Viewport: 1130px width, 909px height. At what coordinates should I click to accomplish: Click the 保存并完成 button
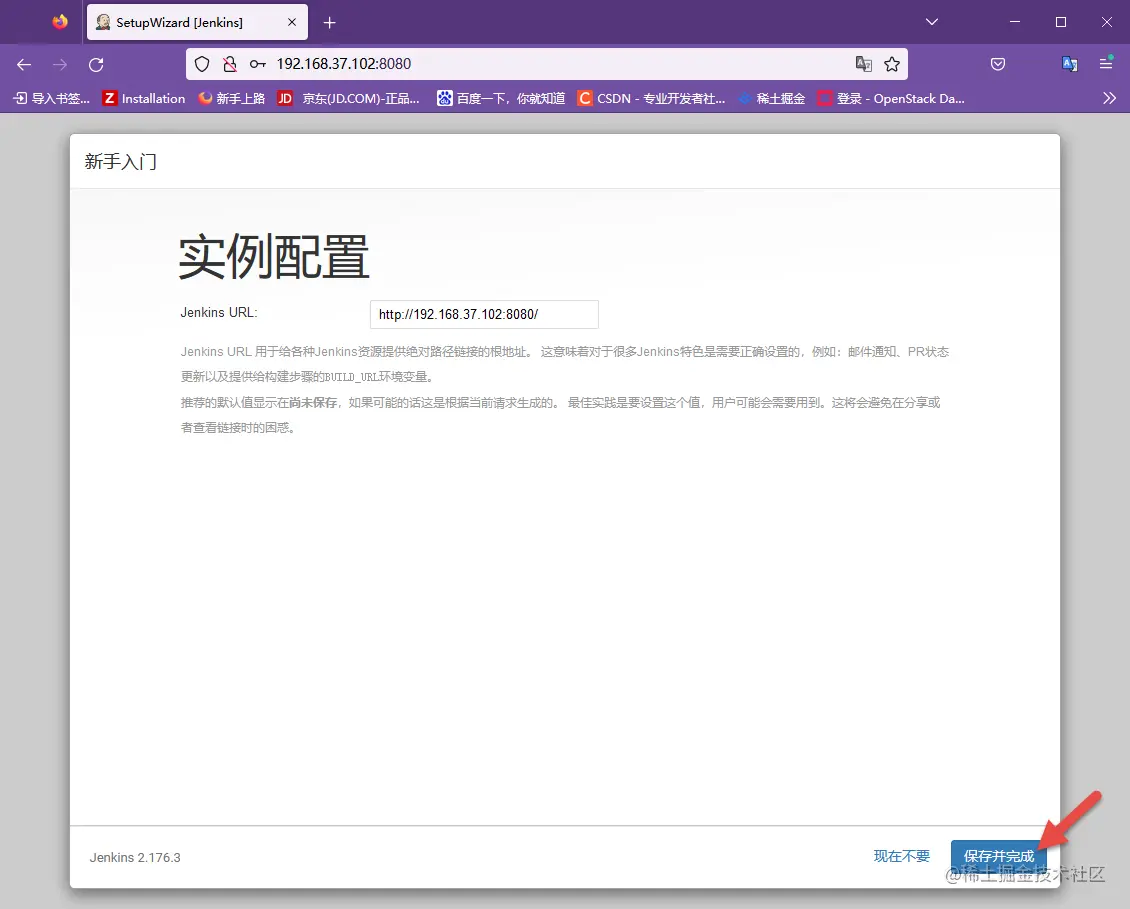pyautogui.click(x=999, y=856)
